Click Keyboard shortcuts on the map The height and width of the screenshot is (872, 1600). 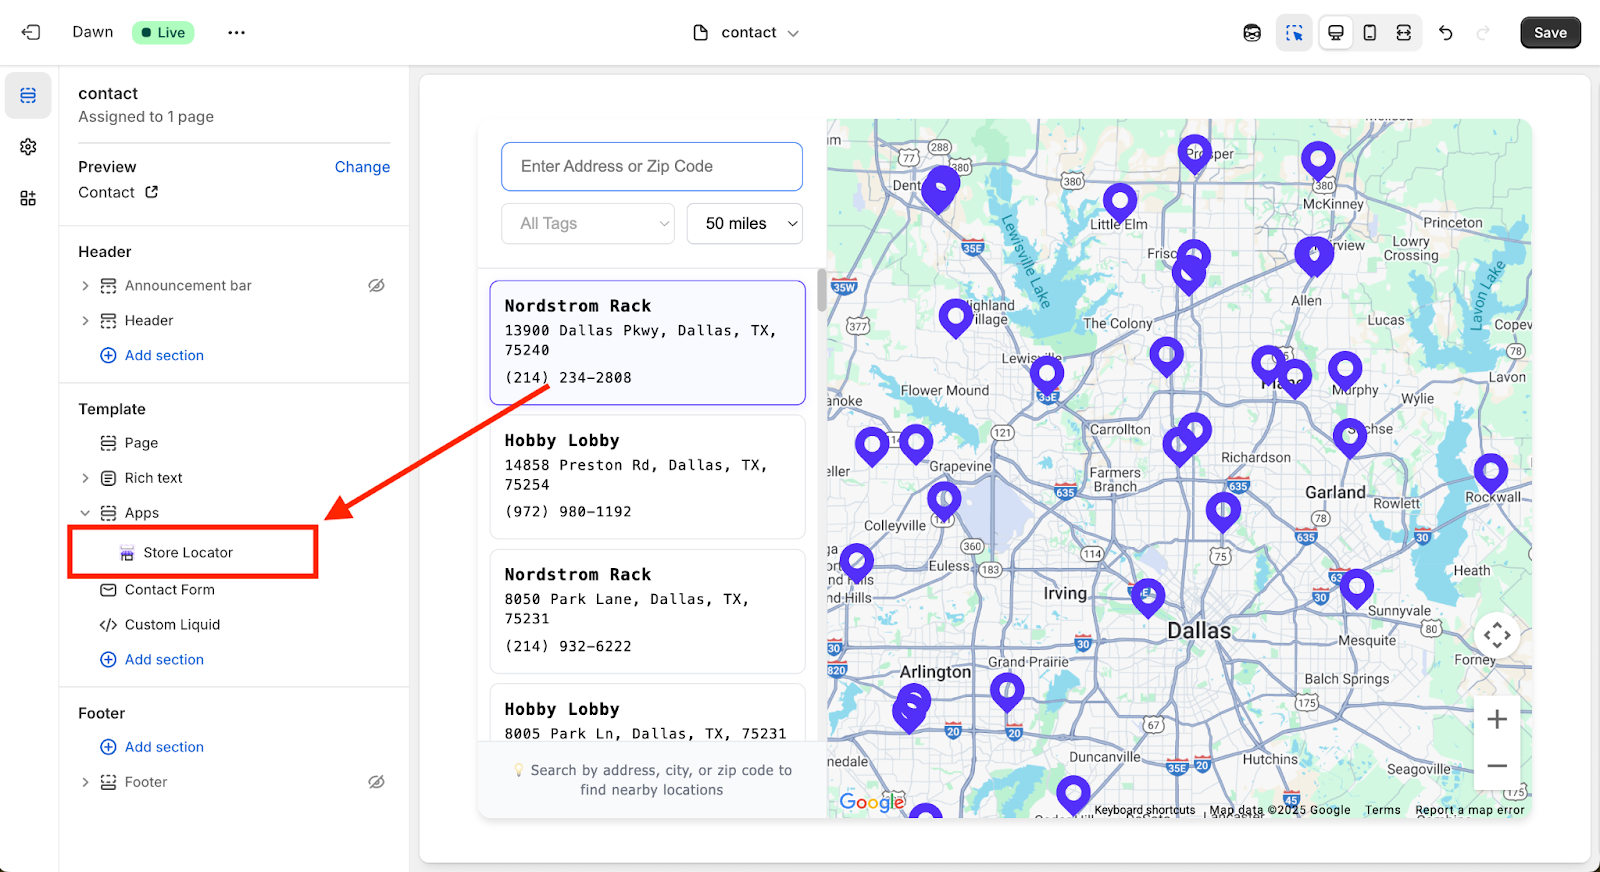tap(1144, 810)
